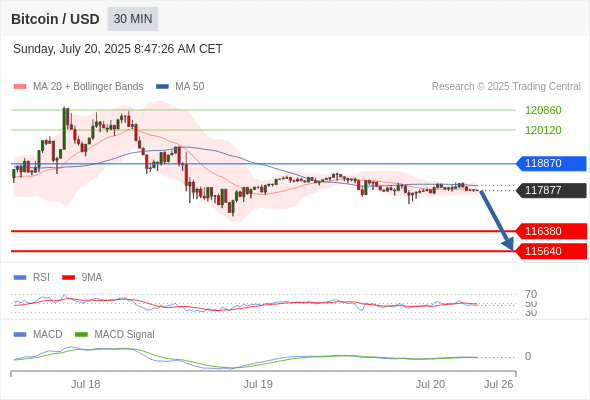Click the green 120120 resistance level
The image size is (590, 400).
tap(543, 130)
